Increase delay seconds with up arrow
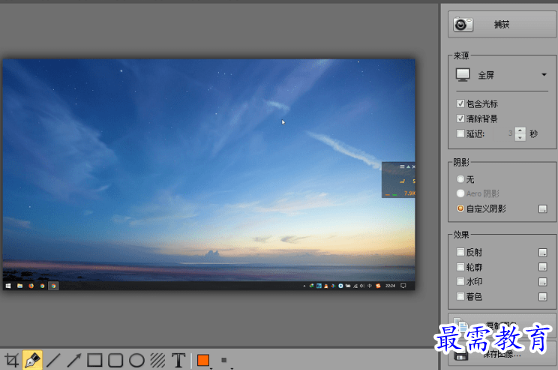This screenshot has width=558, height=370. tap(520, 131)
